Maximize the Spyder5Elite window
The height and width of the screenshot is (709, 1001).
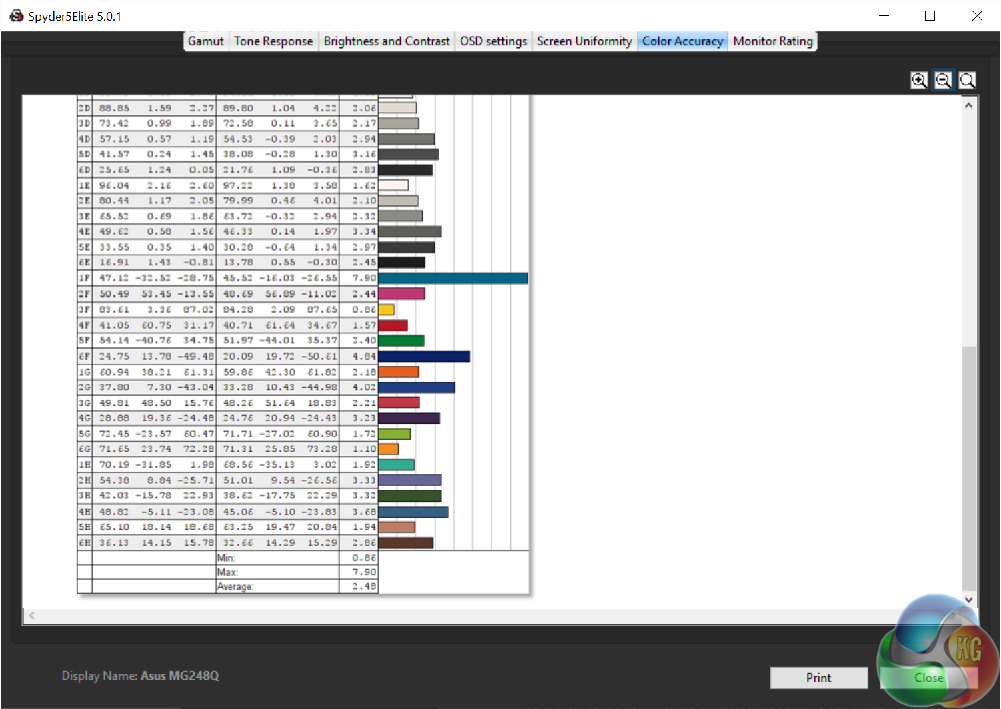click(x=930, y=16)
